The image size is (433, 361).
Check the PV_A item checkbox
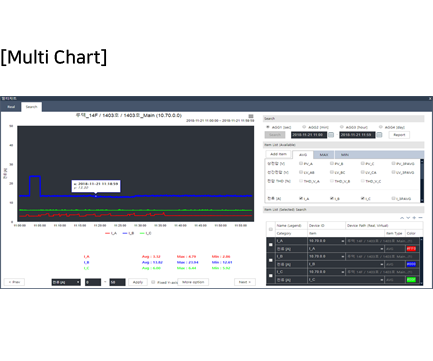301,163
